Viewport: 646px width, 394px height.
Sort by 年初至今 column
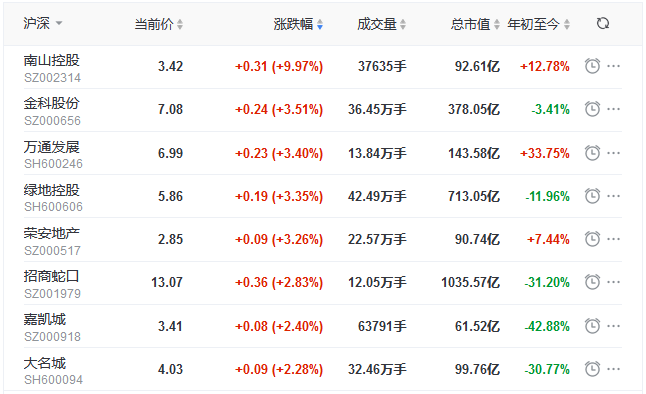[538, 24]
